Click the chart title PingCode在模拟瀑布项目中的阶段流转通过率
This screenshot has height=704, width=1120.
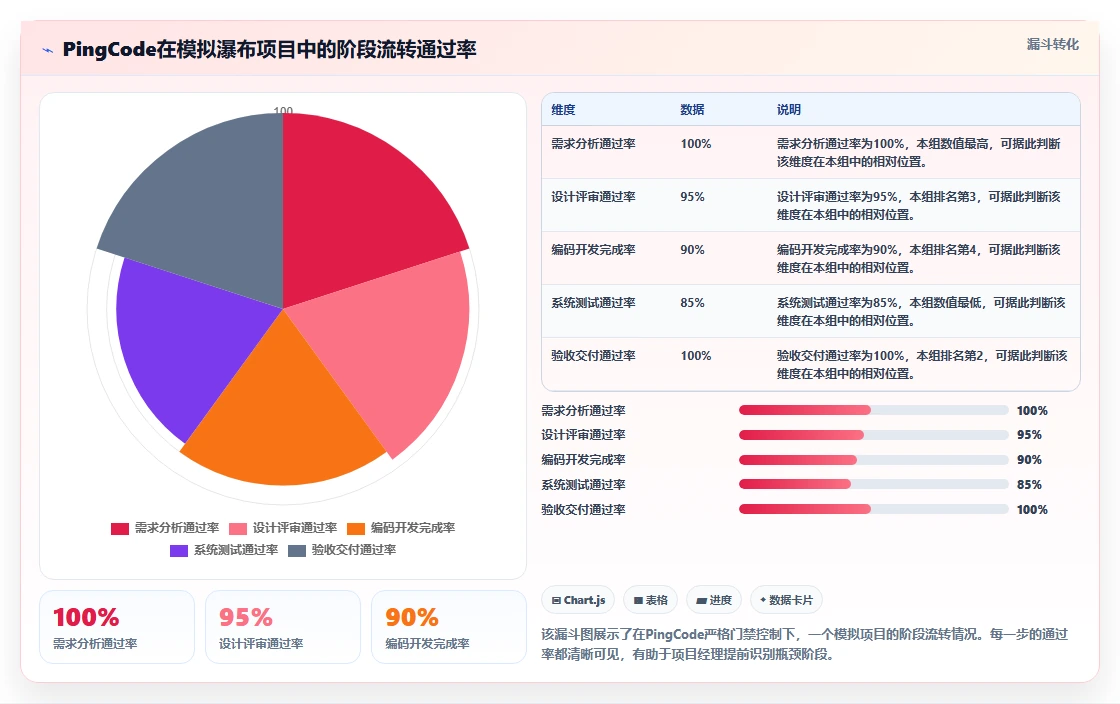coord(269,49)
